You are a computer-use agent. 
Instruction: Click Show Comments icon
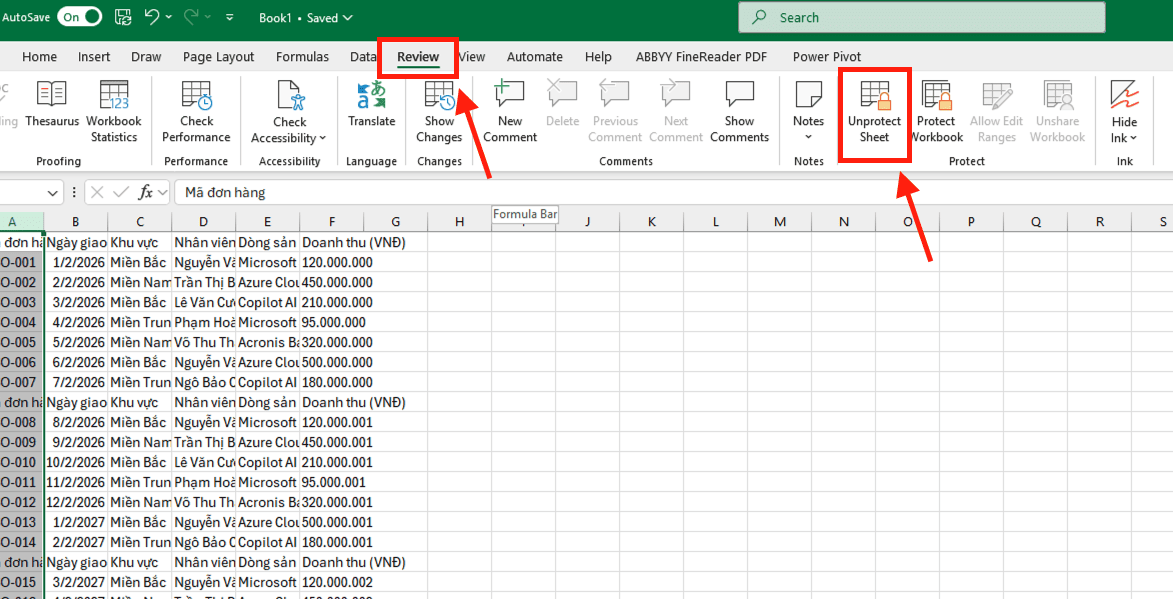tap(739, 112)
